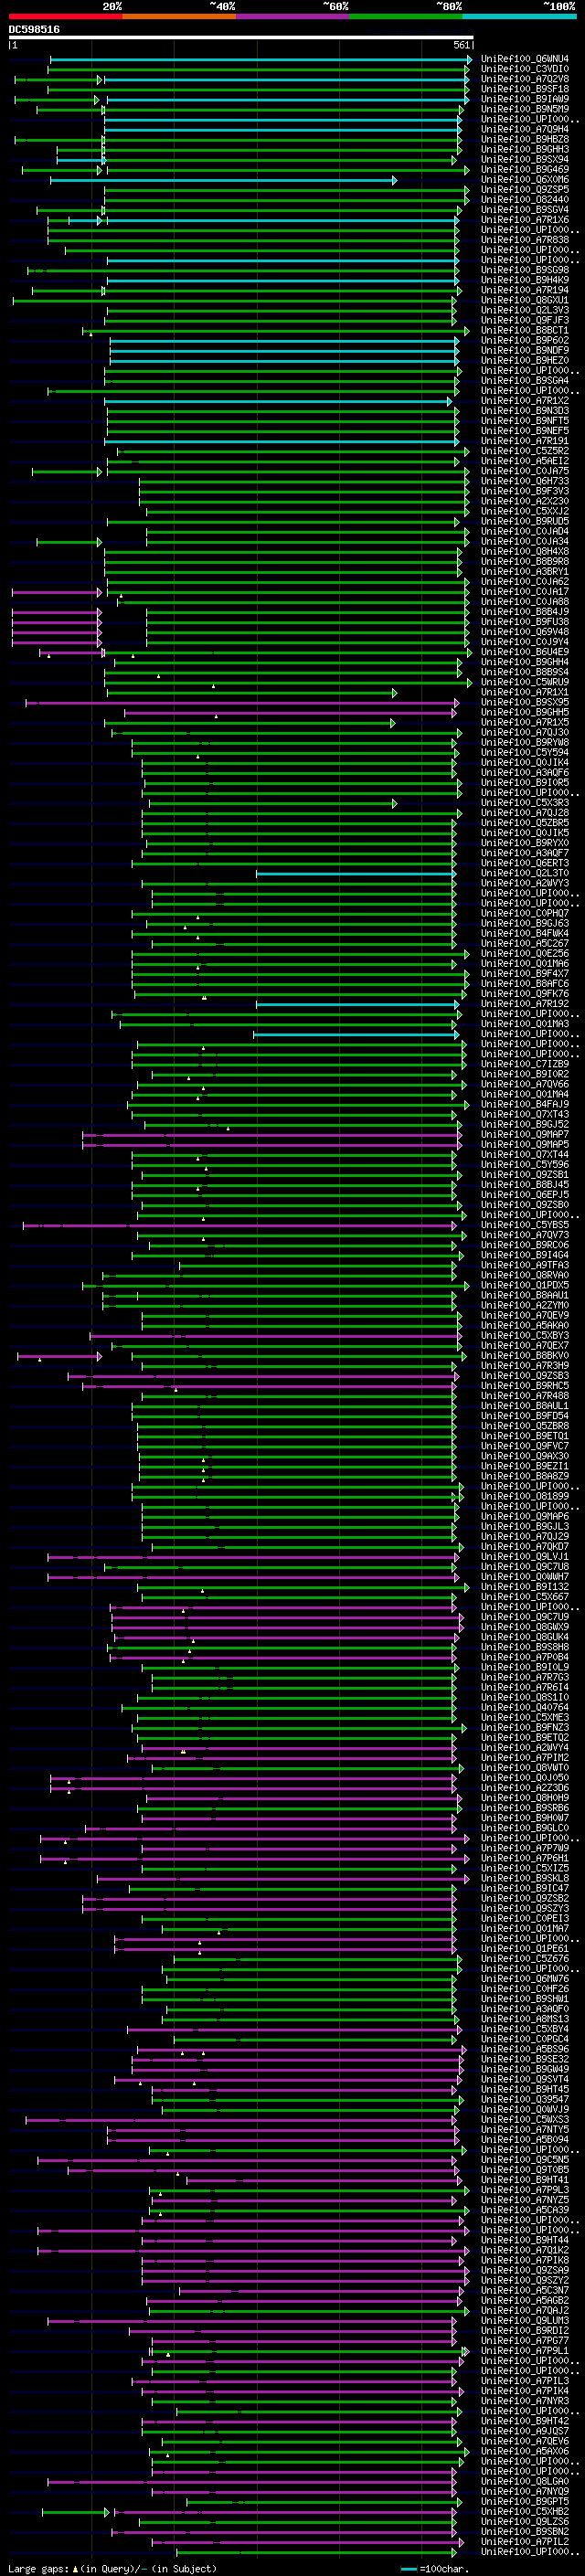The height and width of the screenshot is (2576, 585).
Task: Open the UniRef100_Q2L3T0 entry
Action: pyautogui.click(x=525, y=873)
